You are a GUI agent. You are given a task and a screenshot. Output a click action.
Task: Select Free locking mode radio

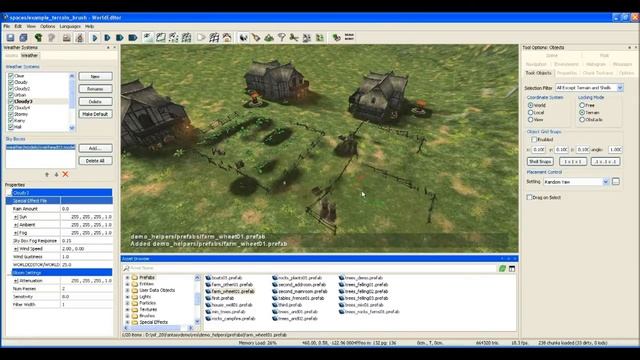[582, 105]
